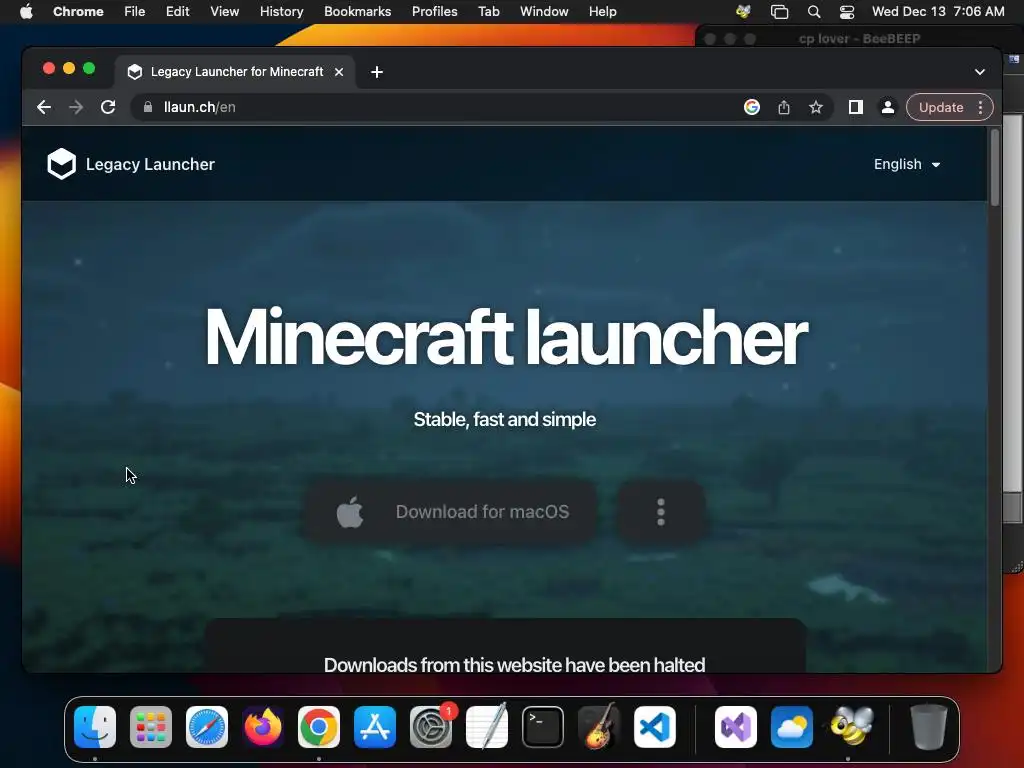
Task: Click the forward navigation arrow
Action: 76,107
